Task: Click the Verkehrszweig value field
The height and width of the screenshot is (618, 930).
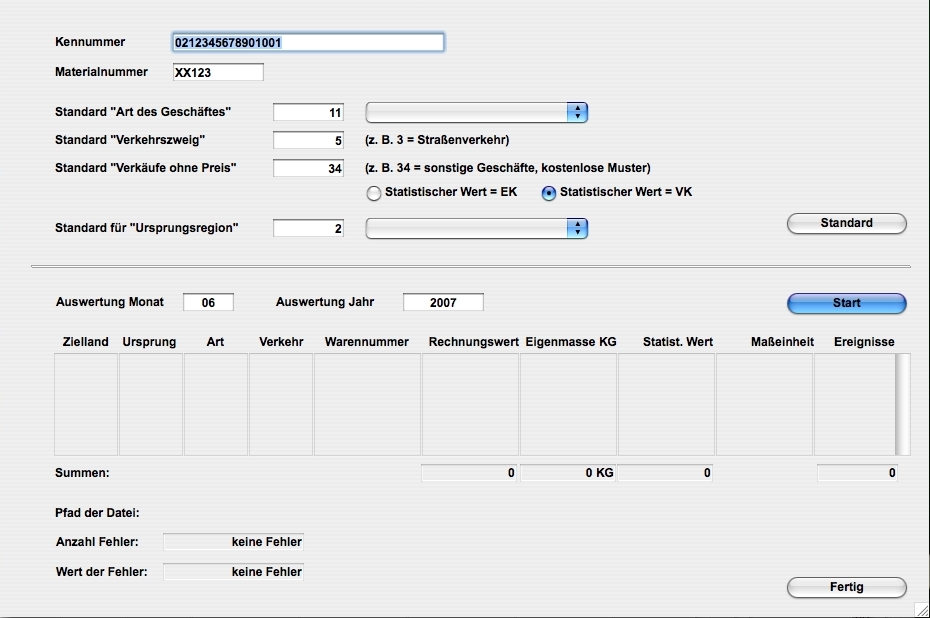Action: [x=308, y=141]
